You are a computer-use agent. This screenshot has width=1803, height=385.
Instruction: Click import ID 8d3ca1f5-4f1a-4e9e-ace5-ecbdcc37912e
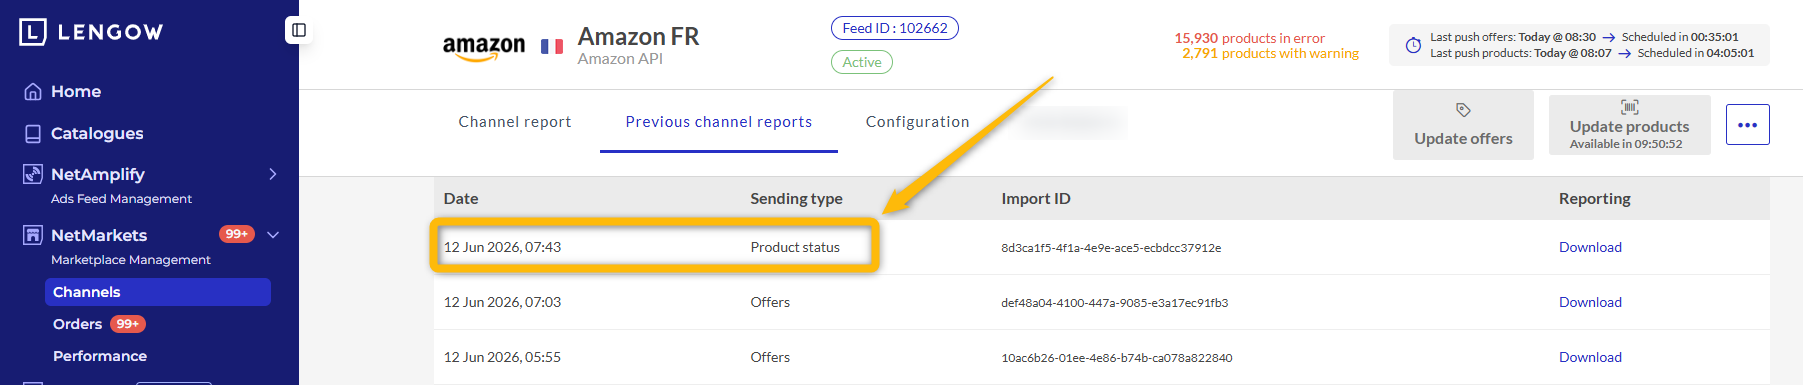pyautogui.click(x=1111, y=248)
